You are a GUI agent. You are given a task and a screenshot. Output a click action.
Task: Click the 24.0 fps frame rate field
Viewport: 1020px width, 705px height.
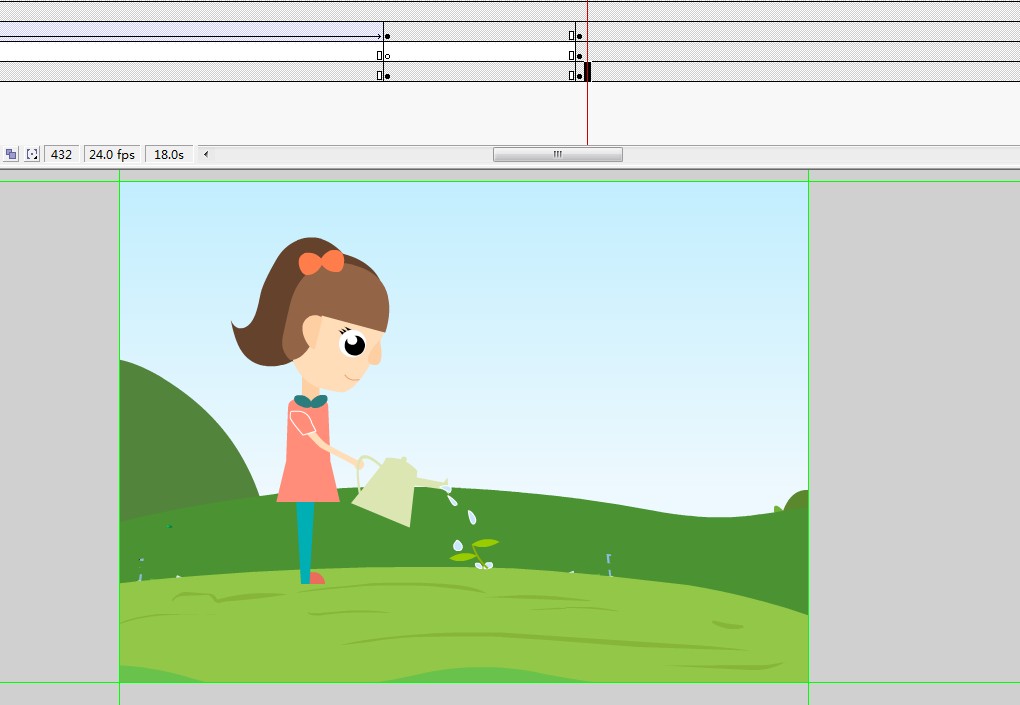coord(111,154)
